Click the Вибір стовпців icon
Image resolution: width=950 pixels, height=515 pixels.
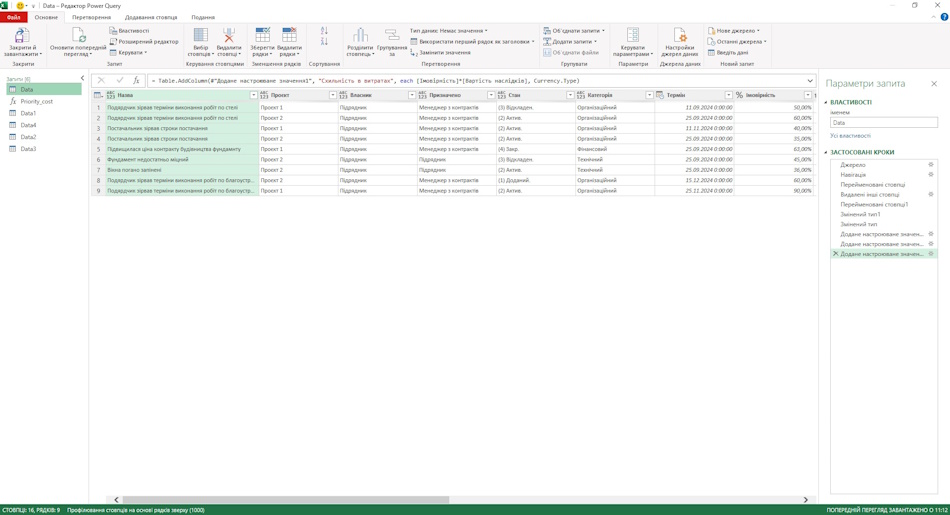tap(200, 35)
